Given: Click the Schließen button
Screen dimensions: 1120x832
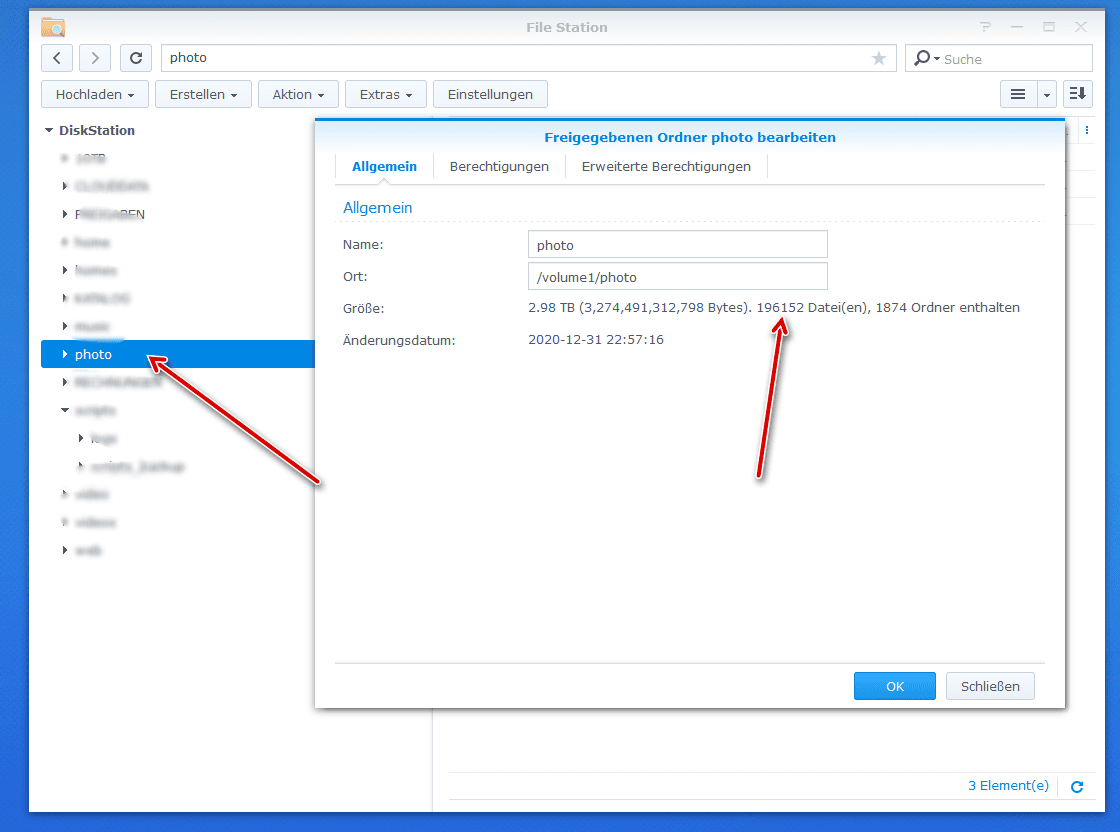Looking at the screenshot, I should (x=989, y=686).
